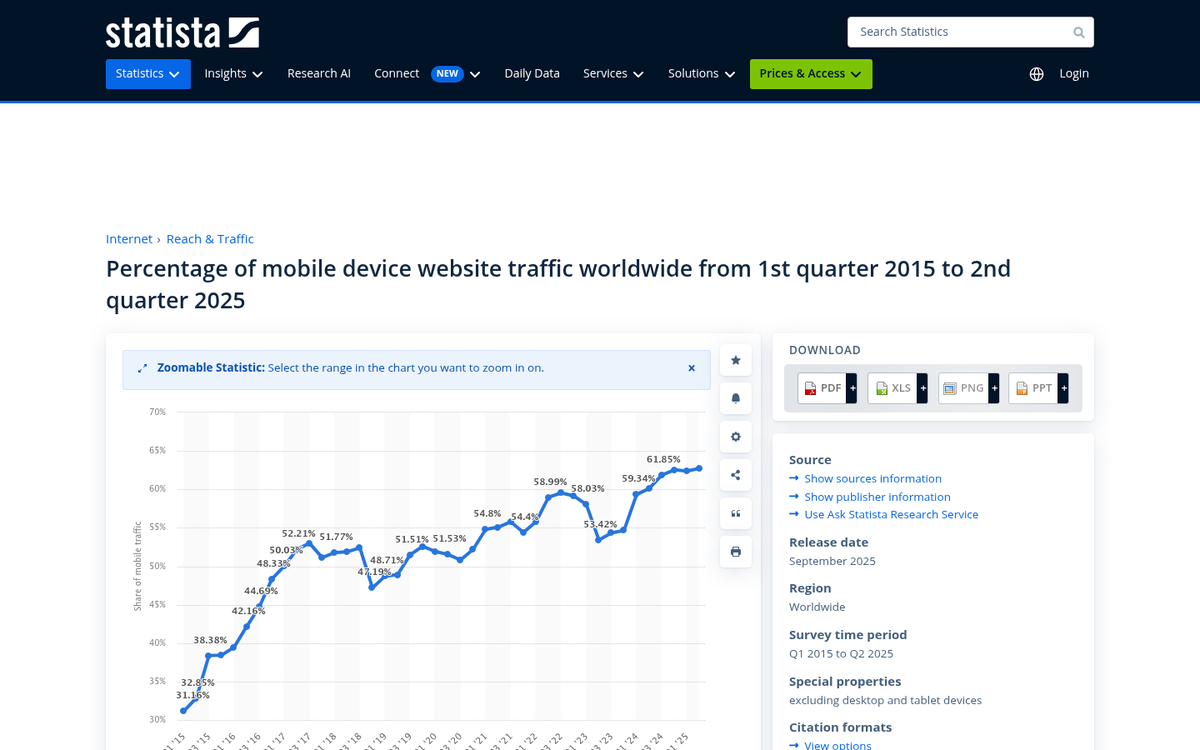Open the Show sources information link

pos(872,478)
